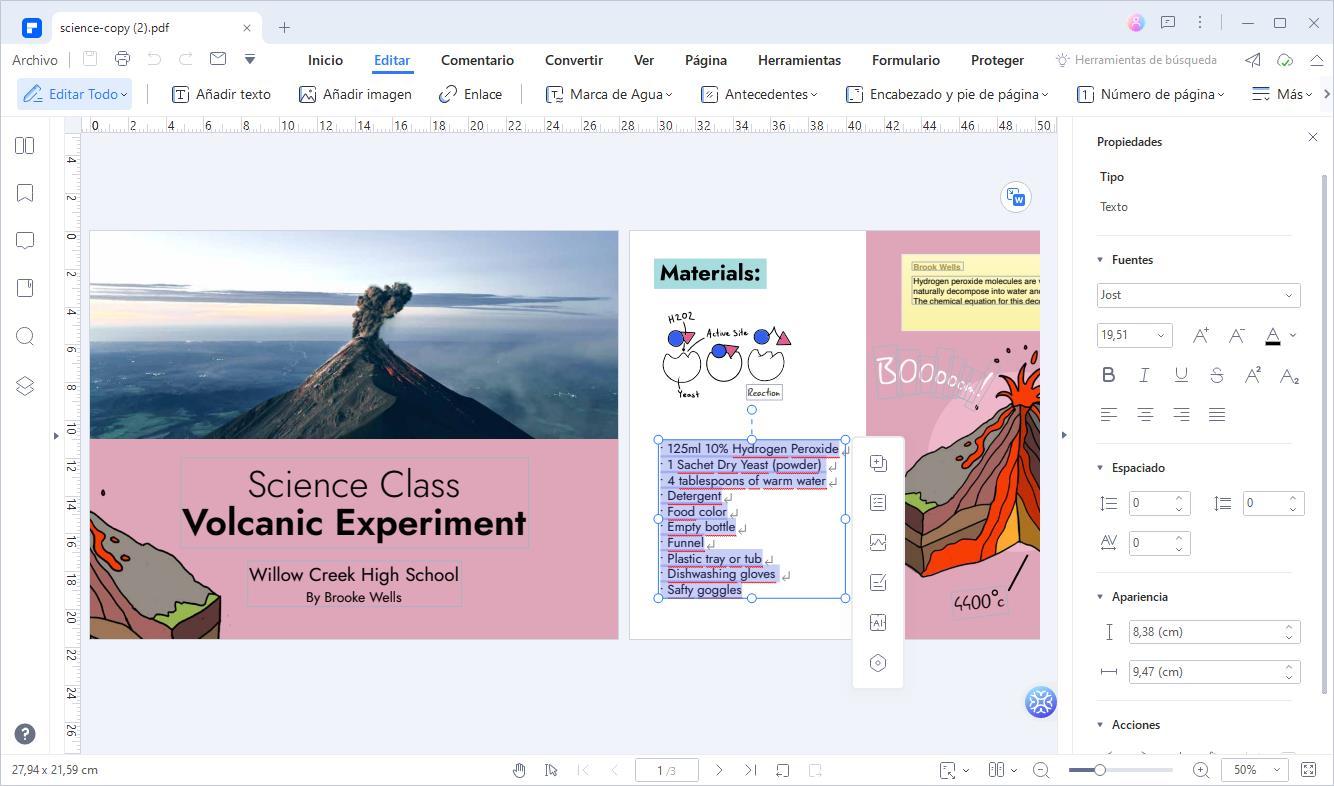Viewport: 1334px width, 786px height.
Task: Click the search magnifier in left sidebar
Action: tap(25, 336)
